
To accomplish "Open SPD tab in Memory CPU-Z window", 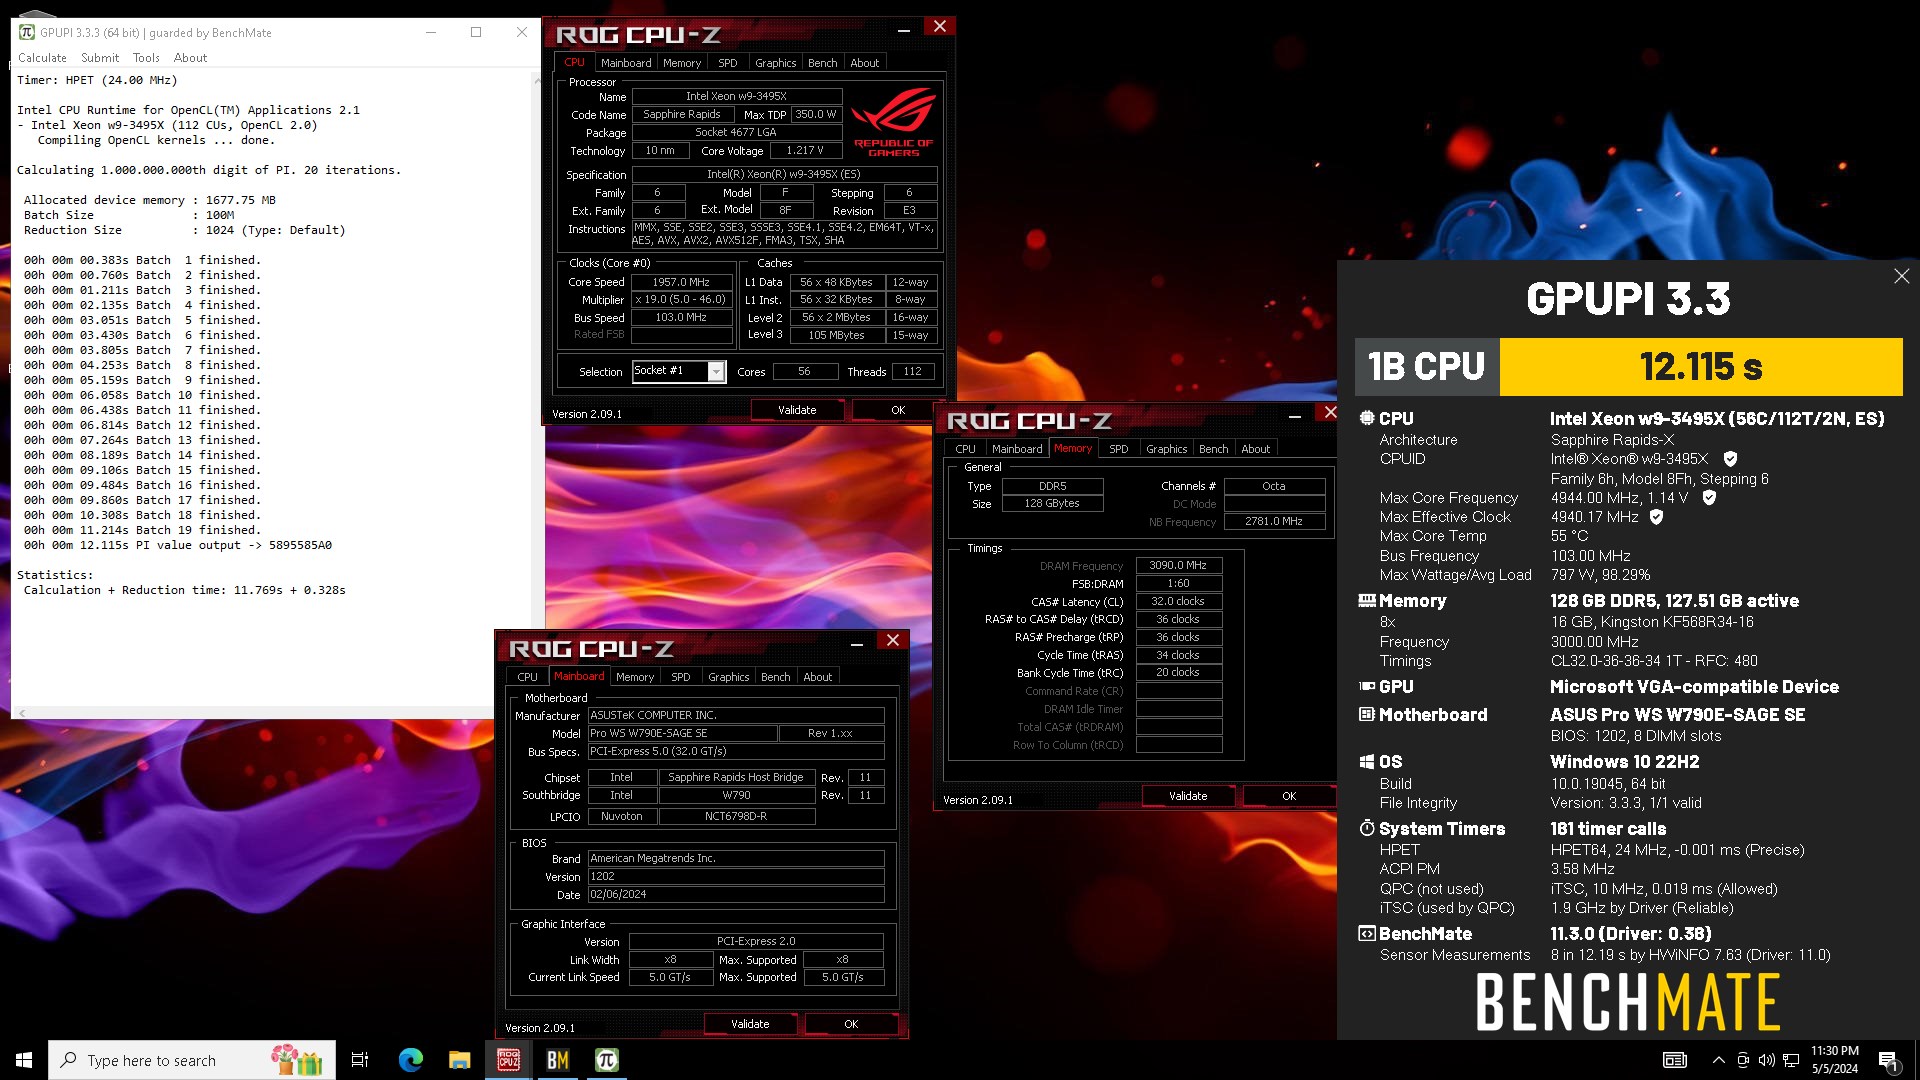I will (1119, 449).
